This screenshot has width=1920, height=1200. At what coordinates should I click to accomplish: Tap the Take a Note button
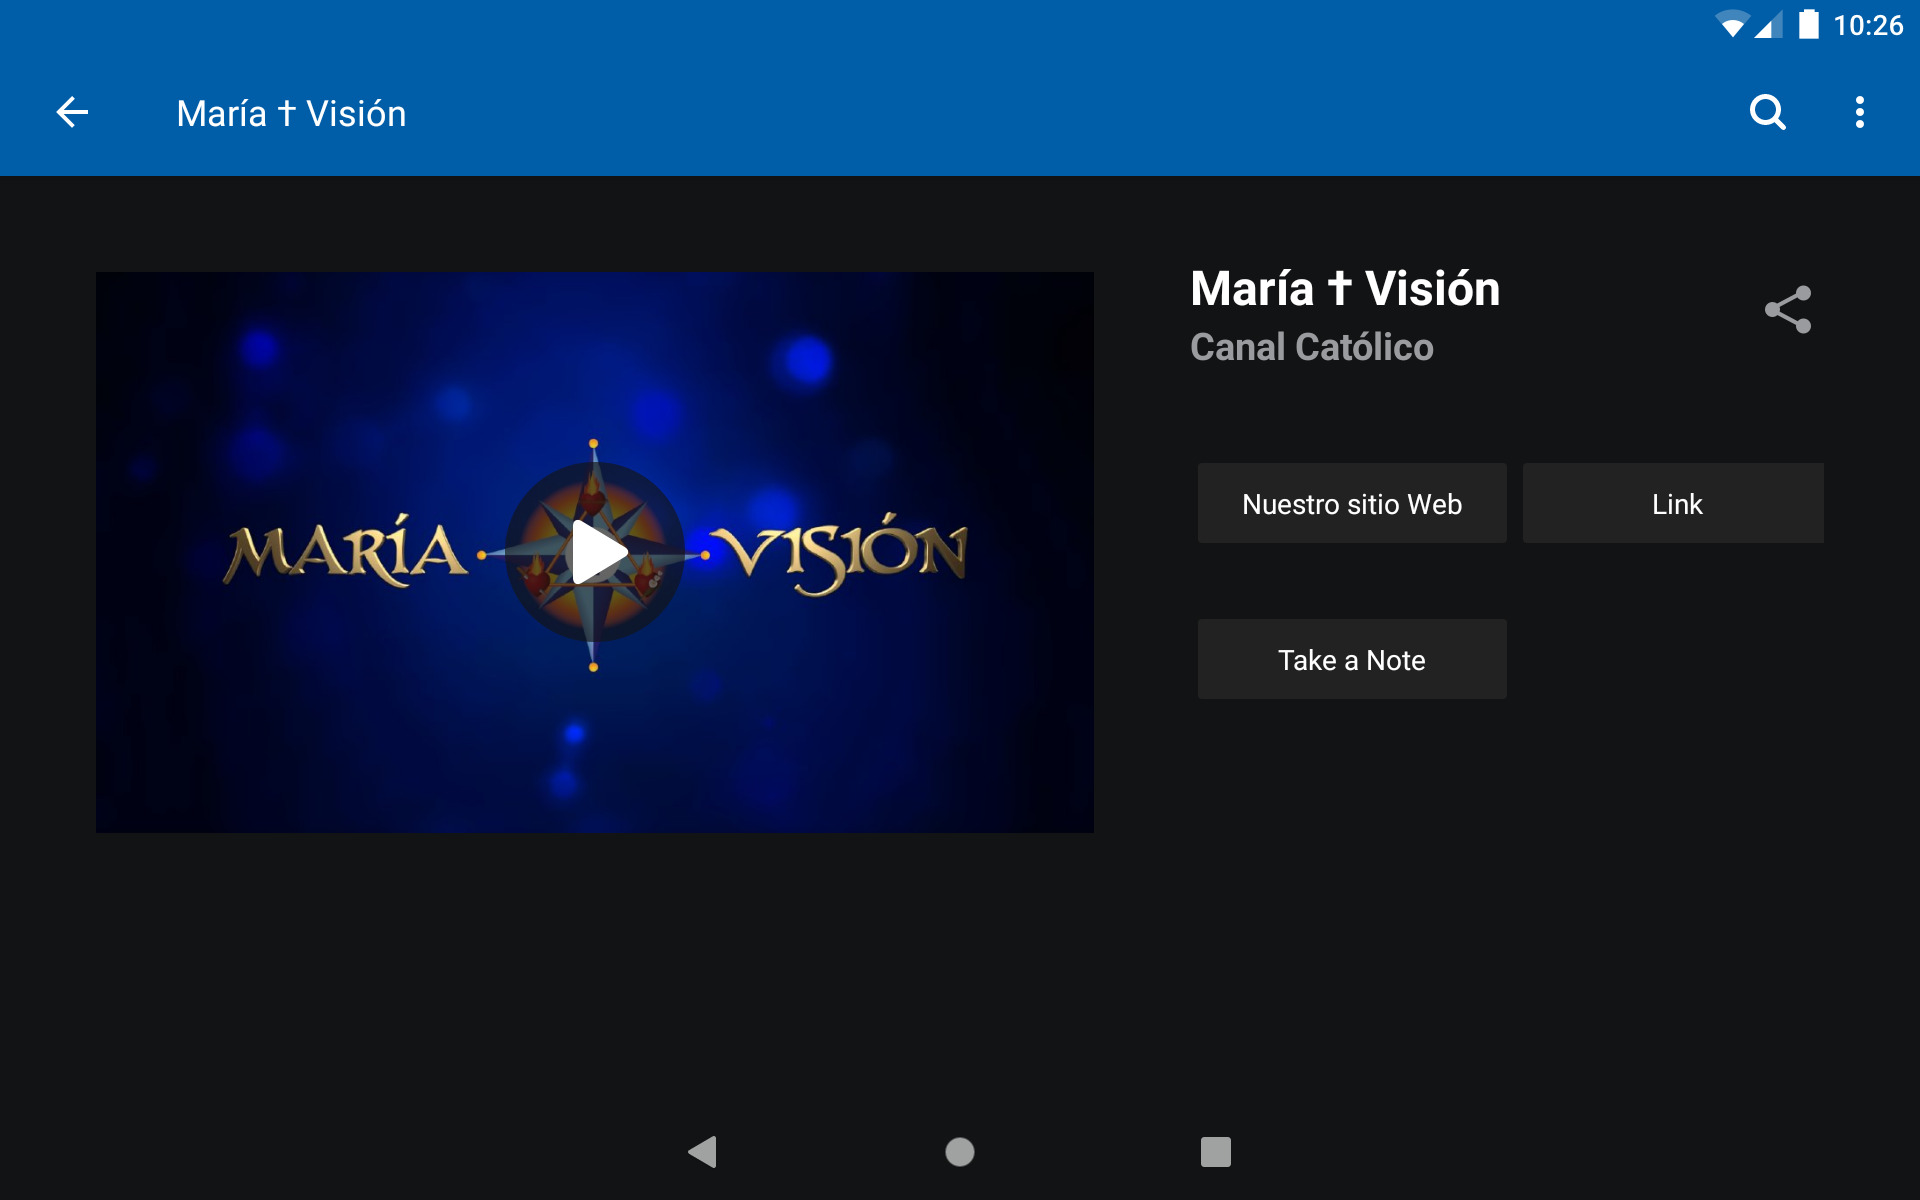tap(1352, 659)
